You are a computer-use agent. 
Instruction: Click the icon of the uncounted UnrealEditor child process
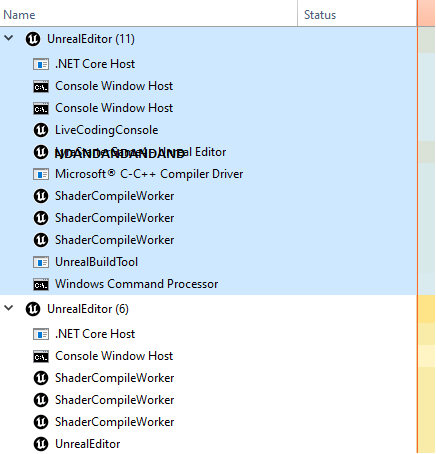click(x=41, y=444)
